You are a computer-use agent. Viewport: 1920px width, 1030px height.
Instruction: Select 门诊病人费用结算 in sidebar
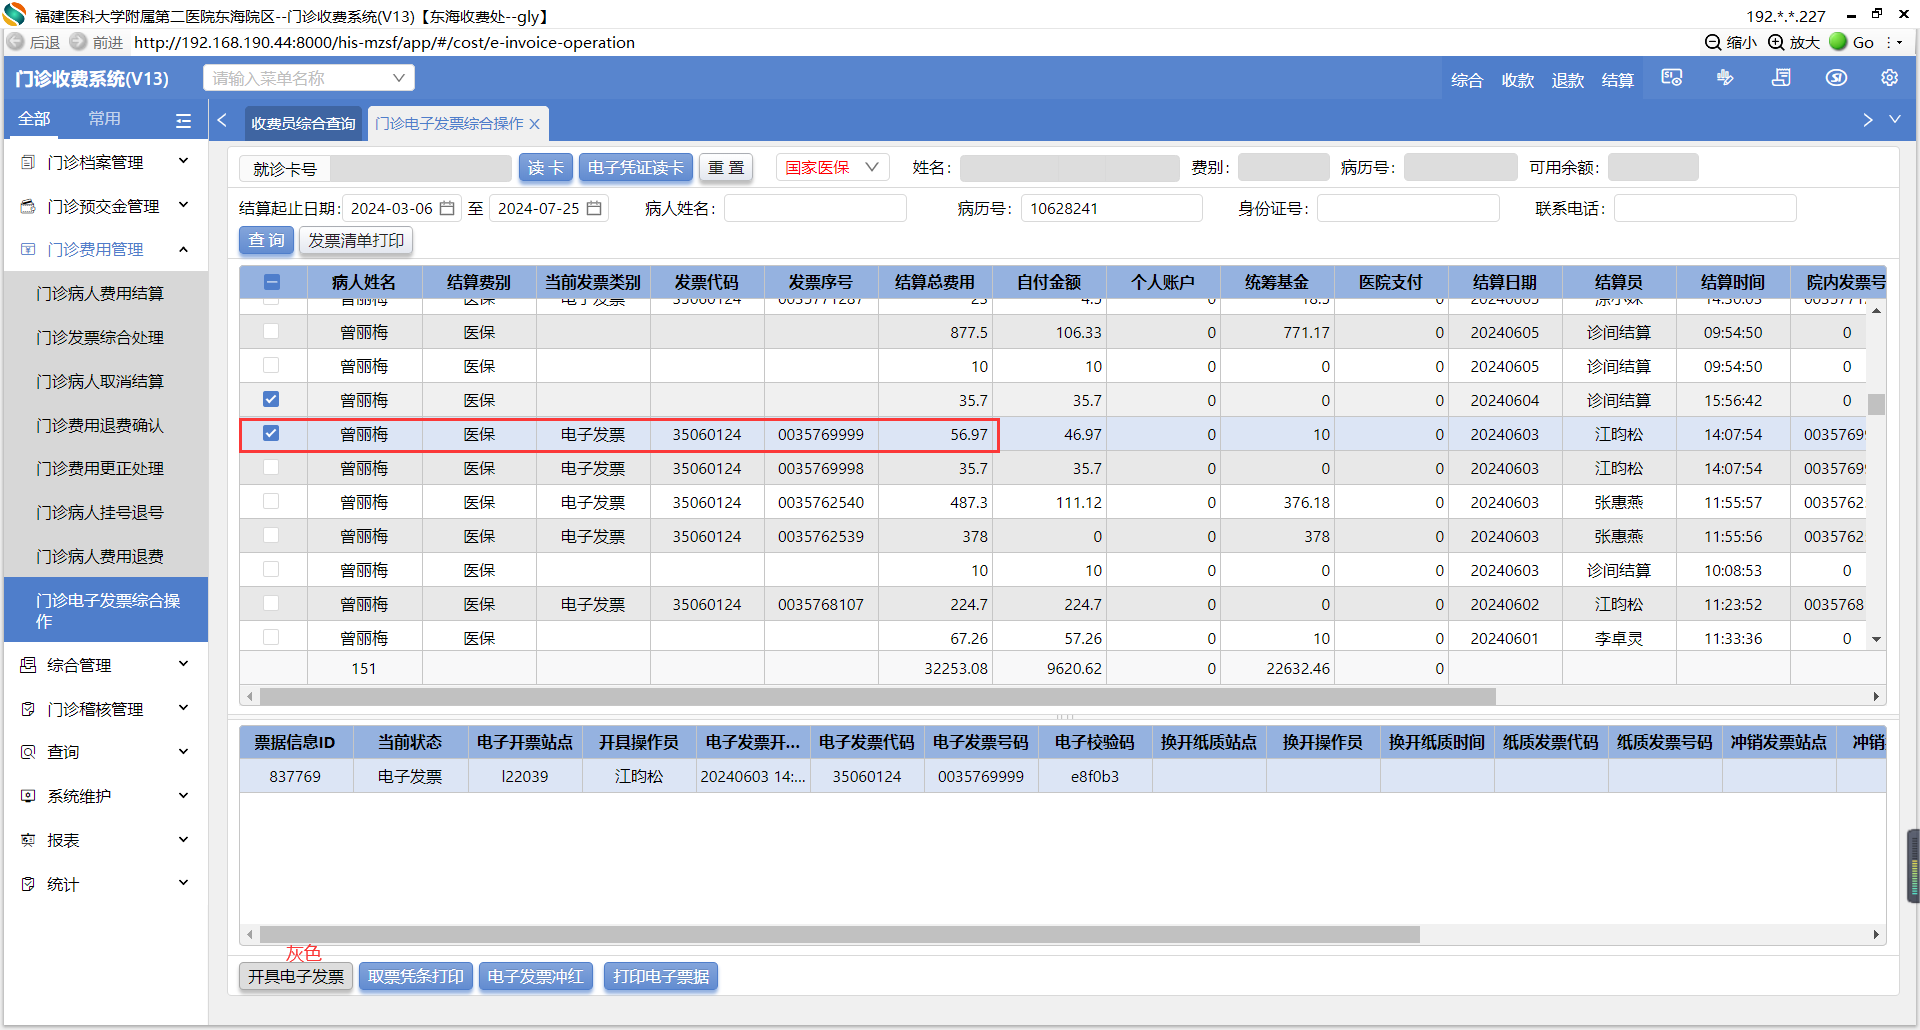[100, 294]
